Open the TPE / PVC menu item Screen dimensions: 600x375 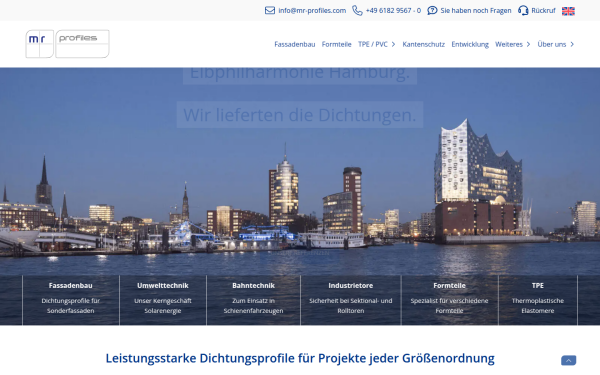pos(373,44)
